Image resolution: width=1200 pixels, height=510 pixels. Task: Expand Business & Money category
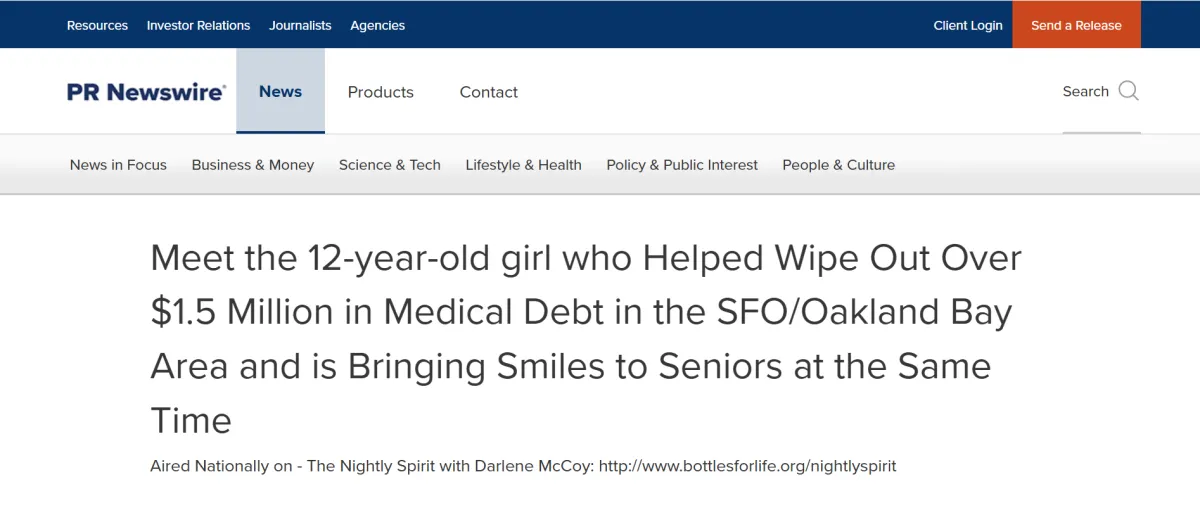pos(253,165)
